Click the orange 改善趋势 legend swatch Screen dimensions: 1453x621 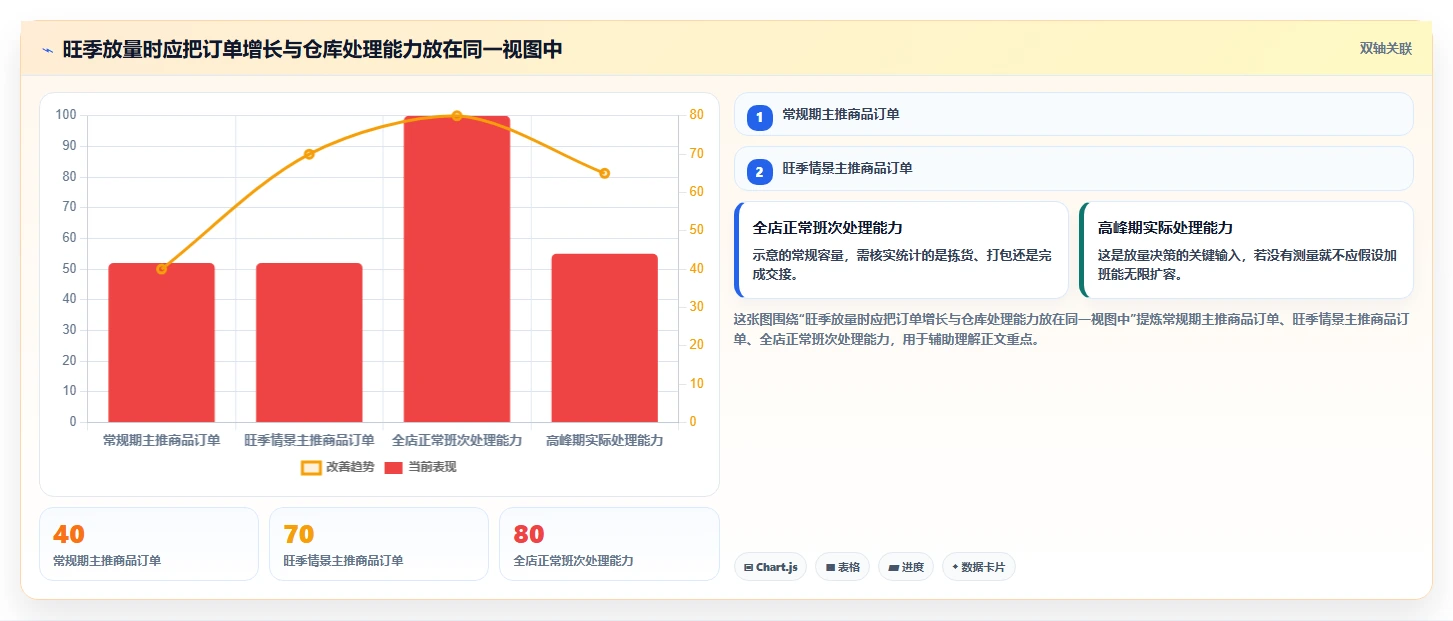click(311, 467)
